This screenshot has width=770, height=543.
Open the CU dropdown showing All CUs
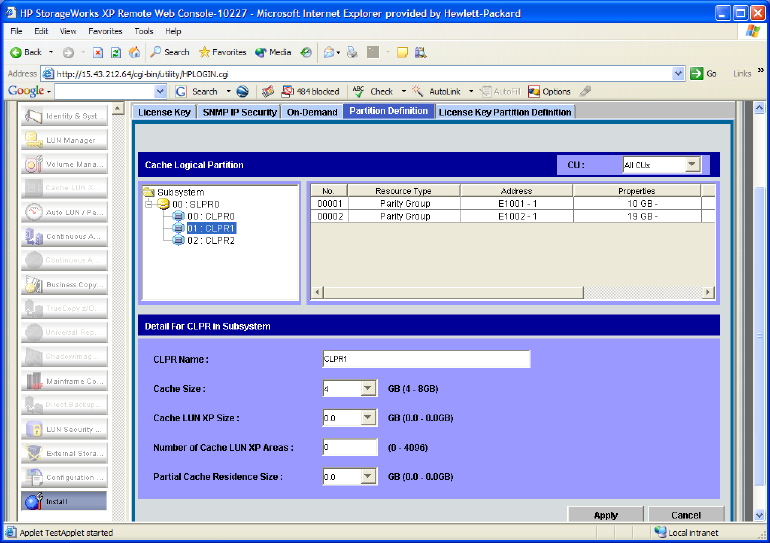click(692, 165)
